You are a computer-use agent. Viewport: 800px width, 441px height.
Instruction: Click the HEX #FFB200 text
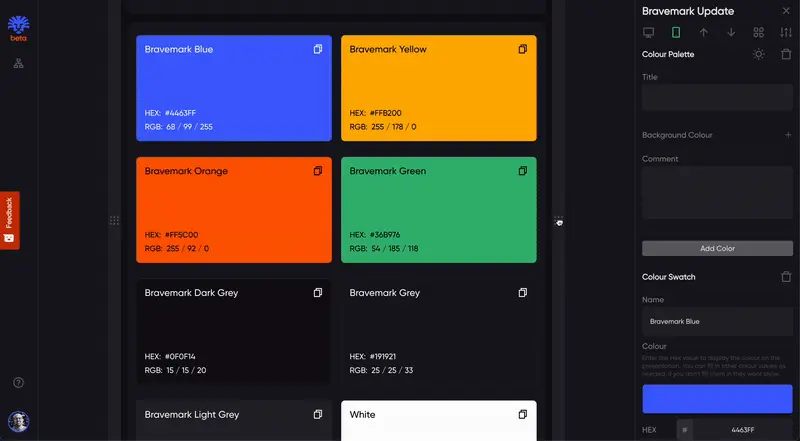tap(376, 113)
